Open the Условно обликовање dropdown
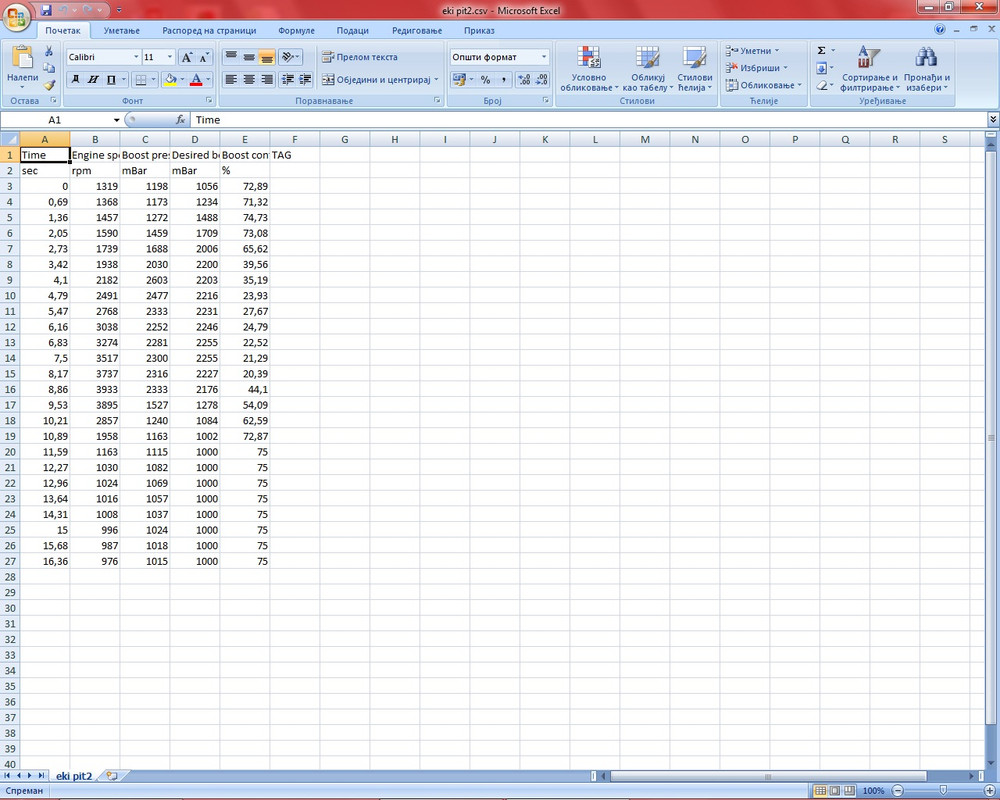1000x800 pixels. click(x=589, y=69)
